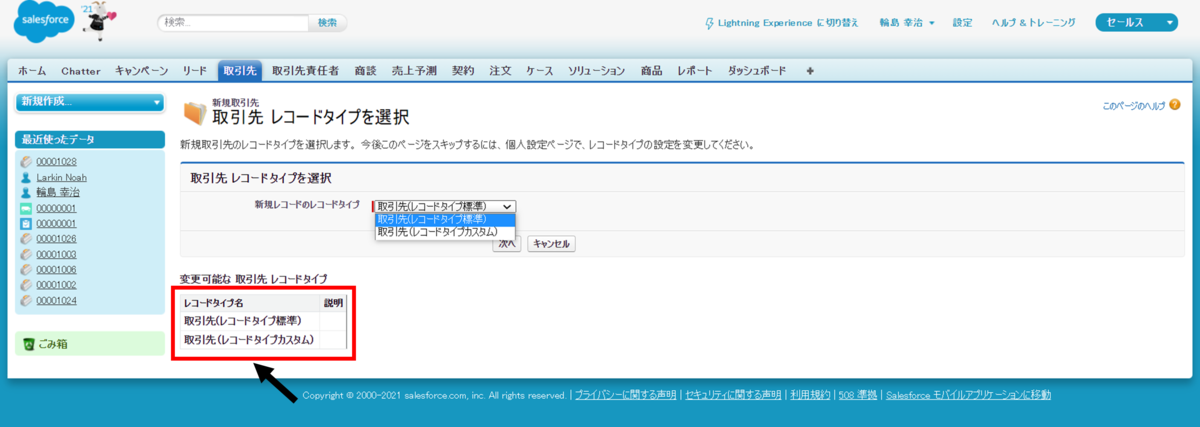Click 取引先(レコードタイプカスタム) cell in table
The image size is (1200, 427).
pos(250,340)
